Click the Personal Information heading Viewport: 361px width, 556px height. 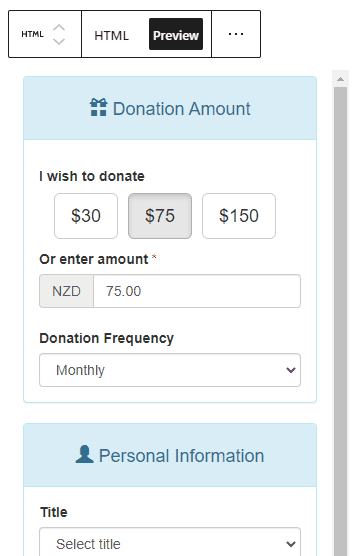click(x=181, y=456)
